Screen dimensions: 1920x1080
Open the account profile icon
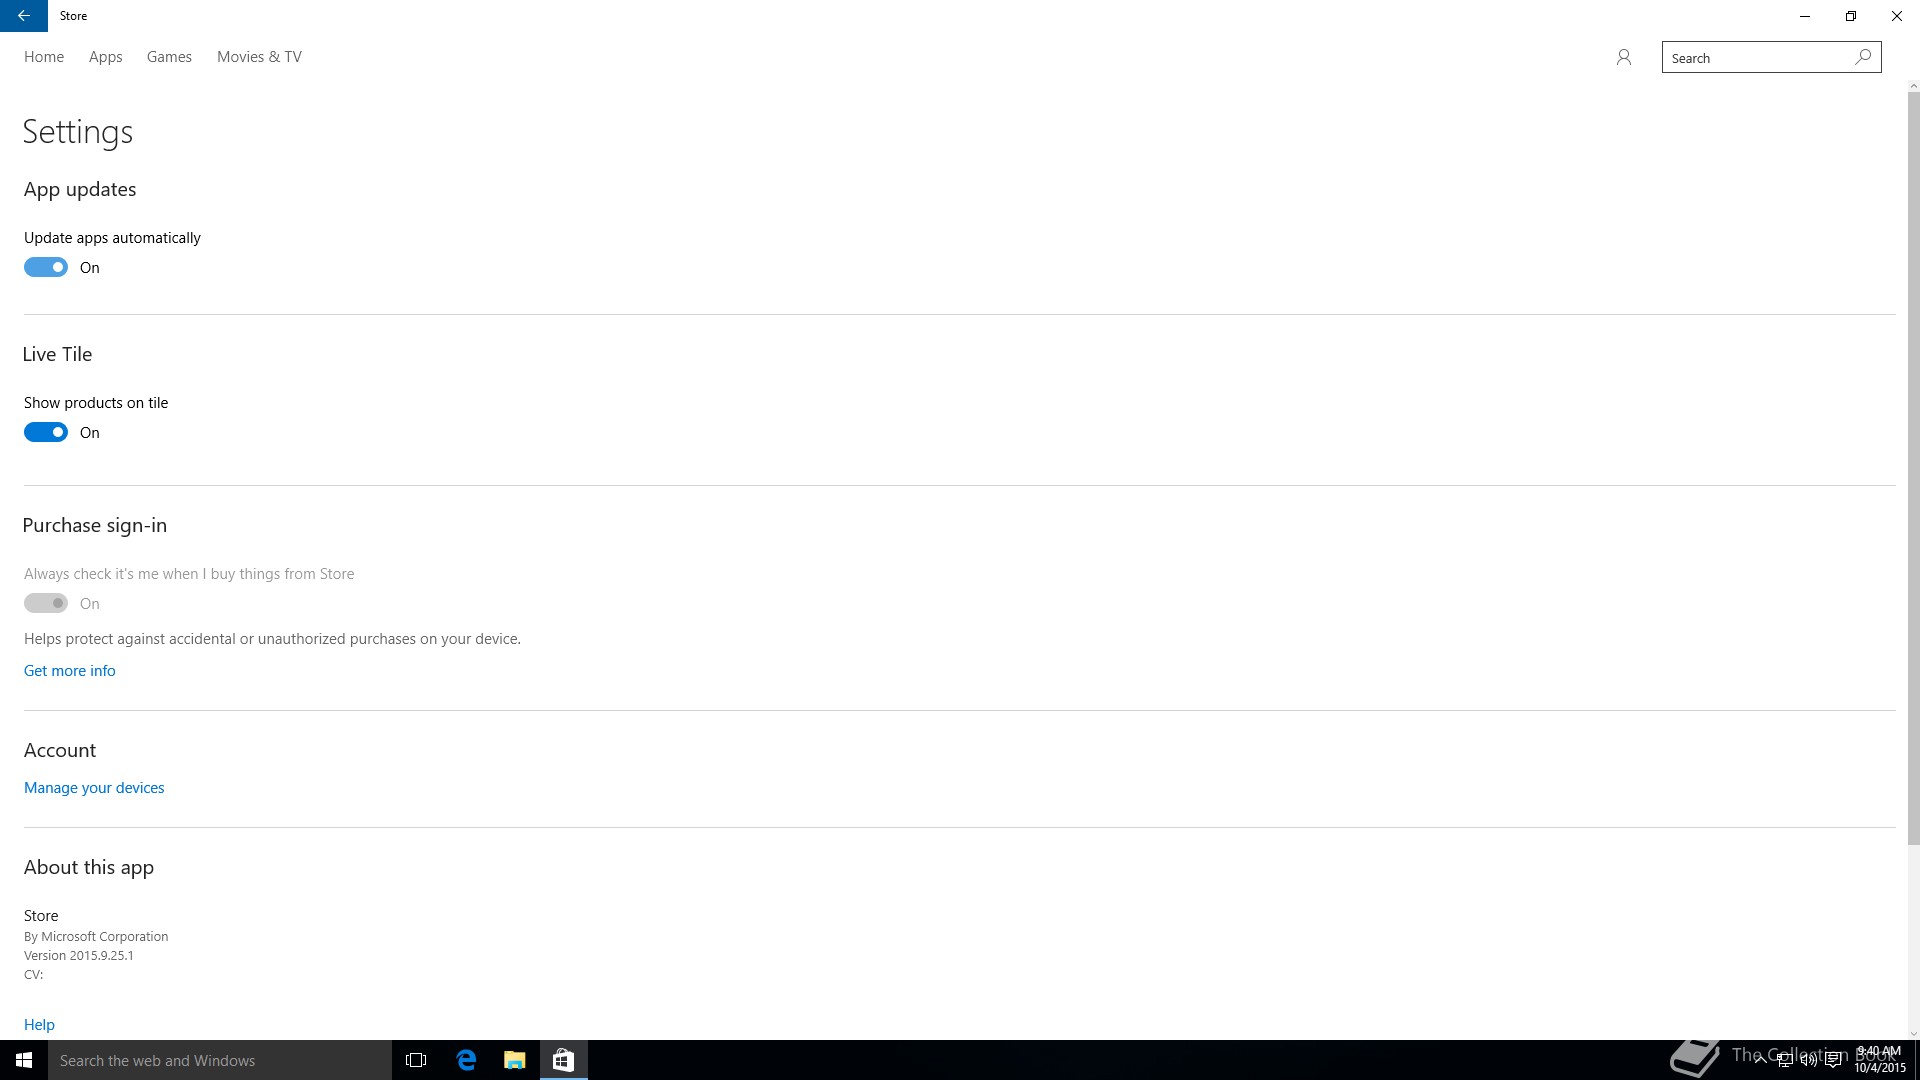tap(1623, 57)
